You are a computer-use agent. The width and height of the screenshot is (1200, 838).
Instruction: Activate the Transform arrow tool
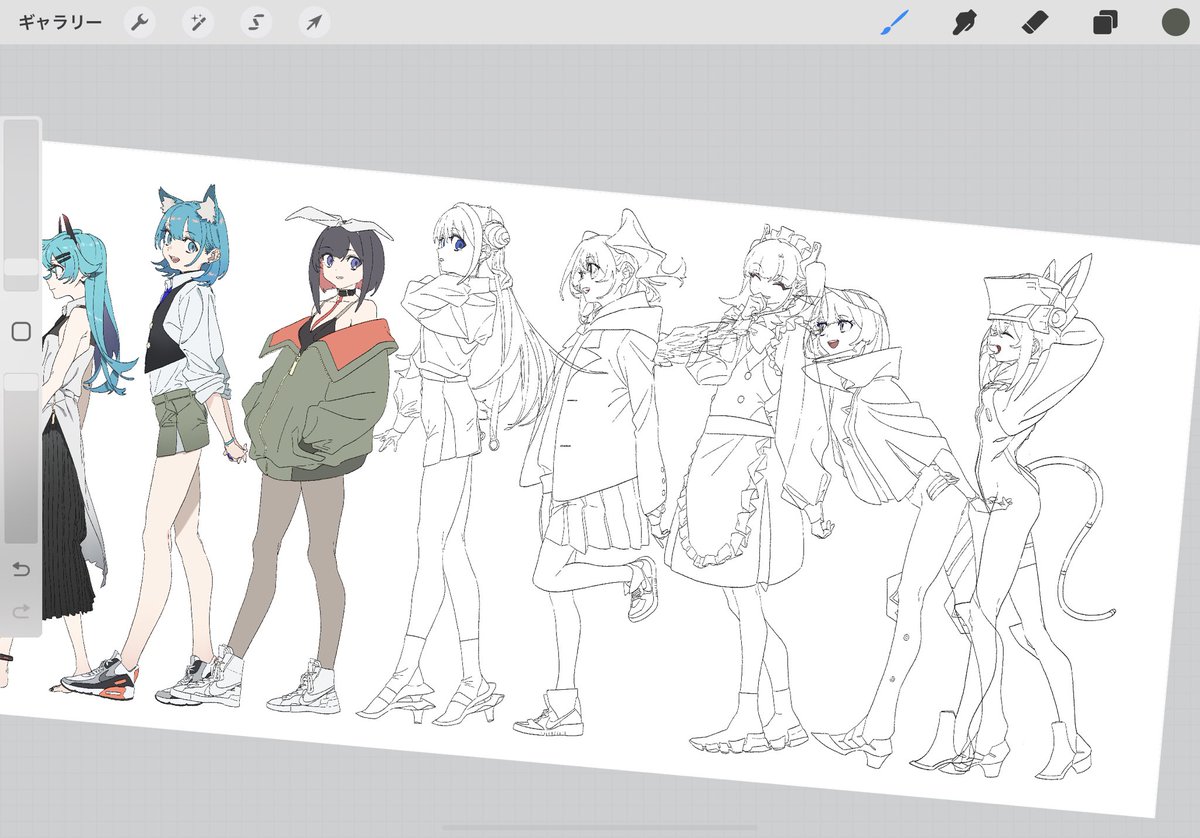click(314, 22)
